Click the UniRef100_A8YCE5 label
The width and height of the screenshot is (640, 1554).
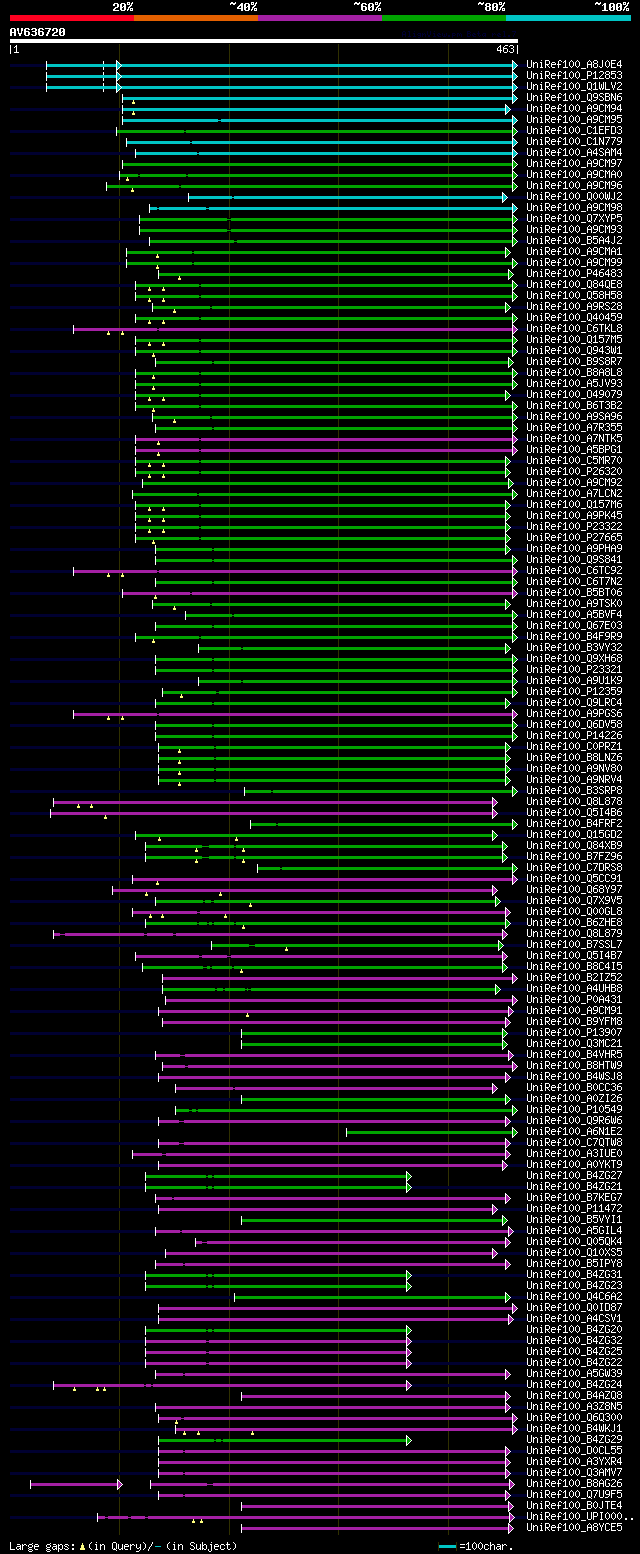[574, 1527]
